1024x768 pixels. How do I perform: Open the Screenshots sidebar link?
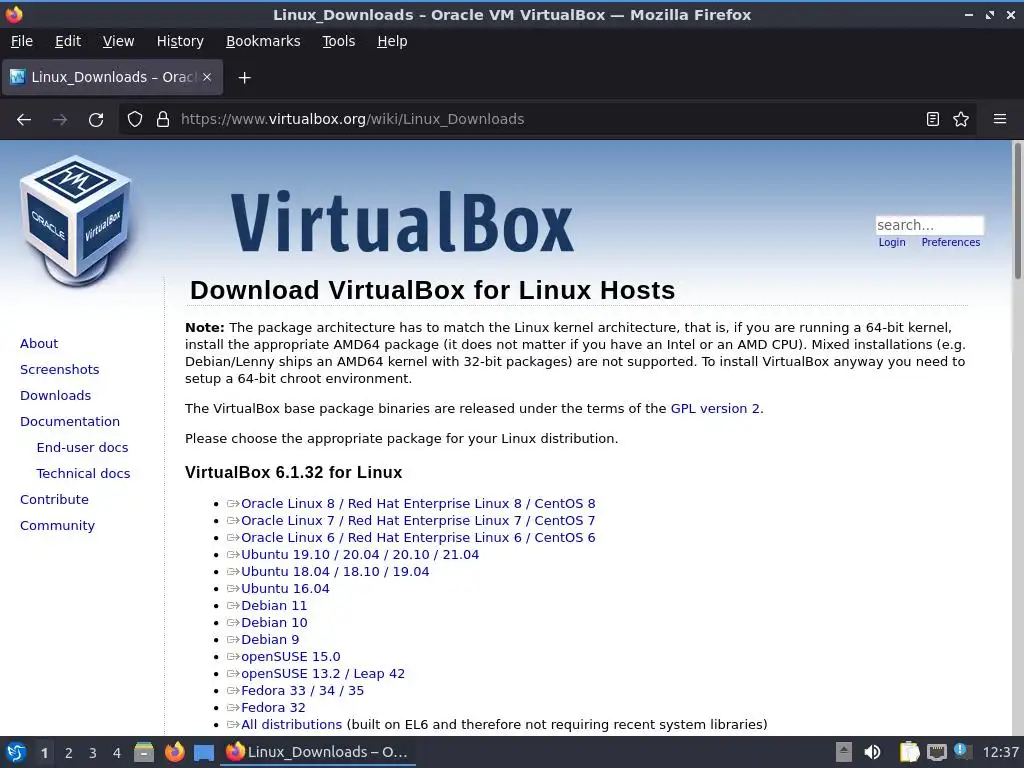[x=59, y=370]
